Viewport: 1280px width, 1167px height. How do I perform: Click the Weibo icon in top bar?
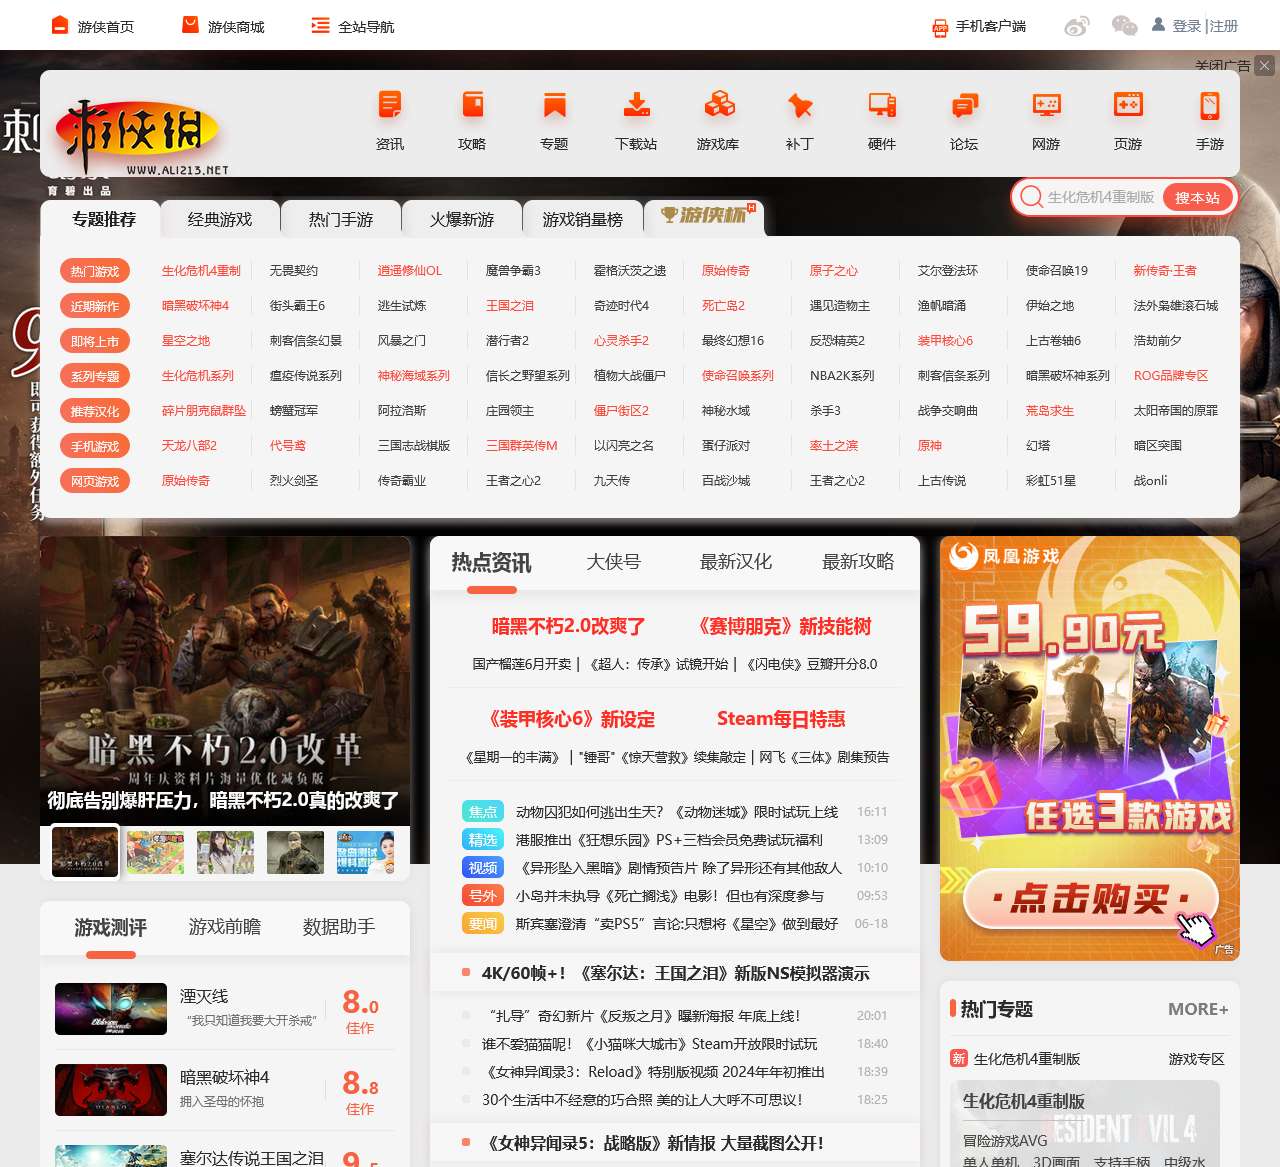pyautogui.click(x=1077, y=26)
